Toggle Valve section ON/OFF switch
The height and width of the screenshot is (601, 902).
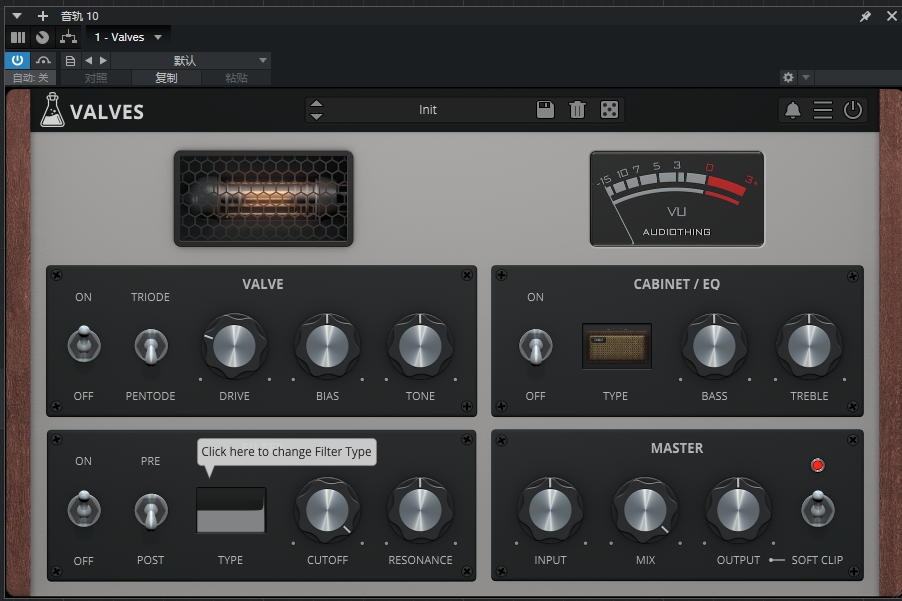click(84, 345)
